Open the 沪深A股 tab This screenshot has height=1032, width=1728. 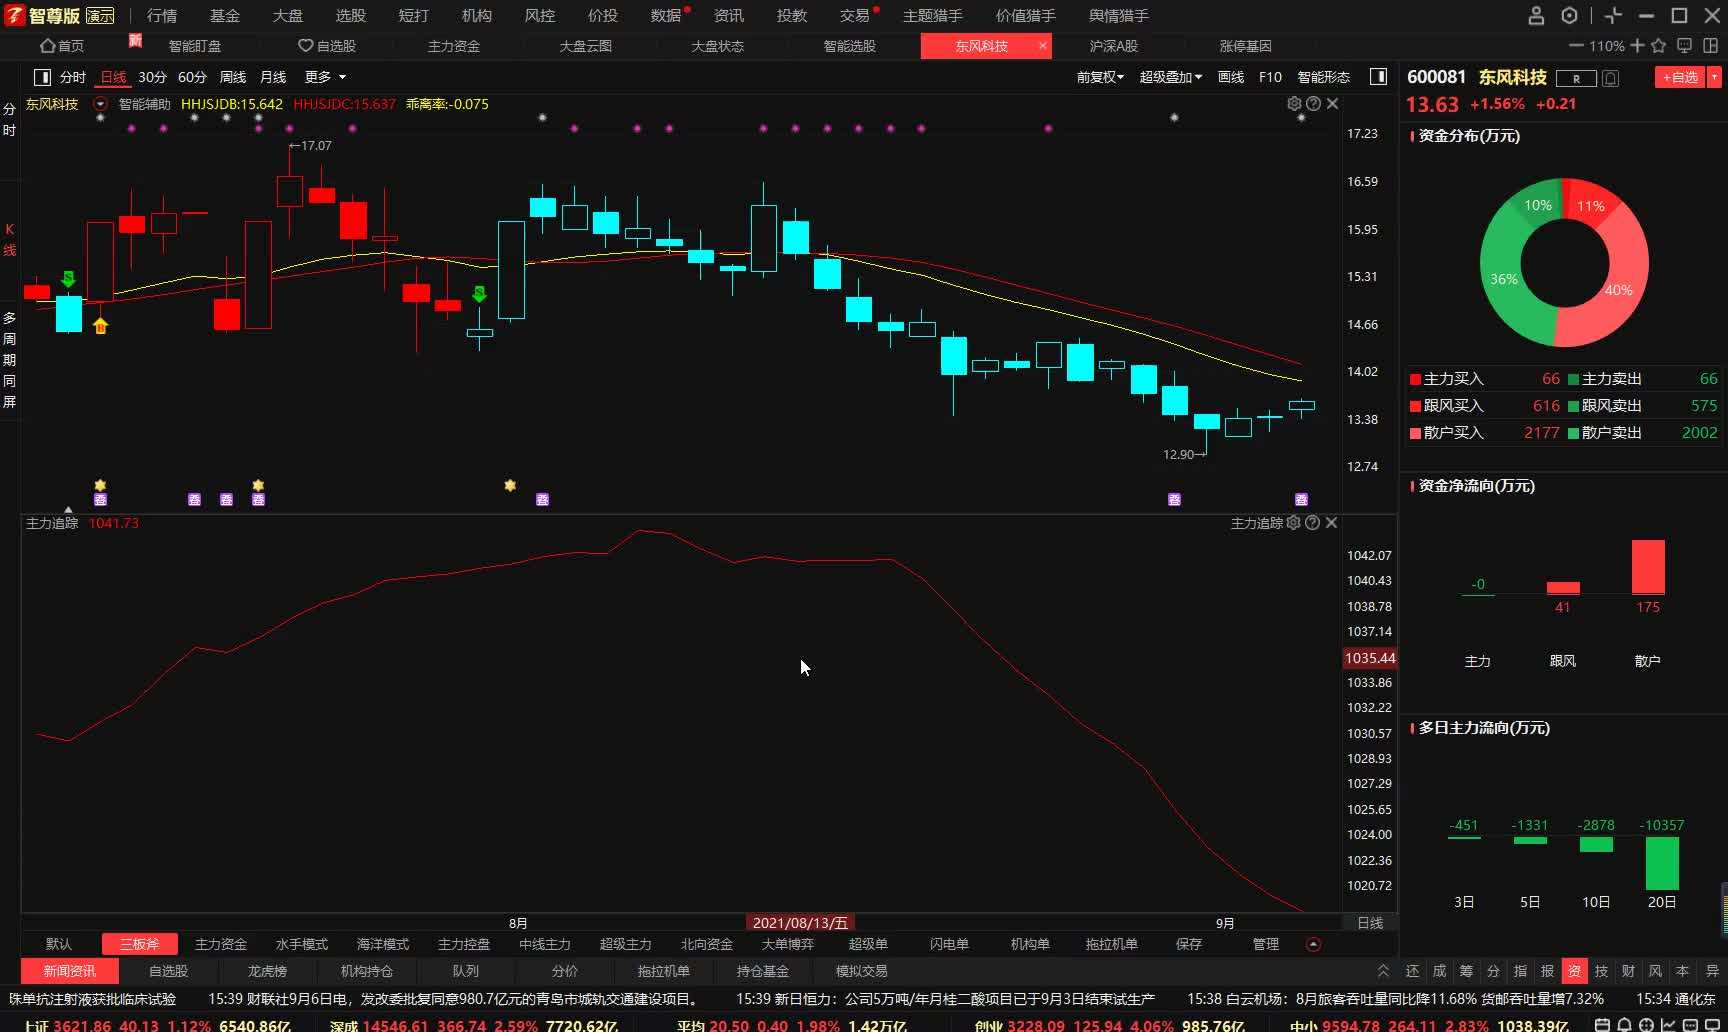(x=1113, y=46)
